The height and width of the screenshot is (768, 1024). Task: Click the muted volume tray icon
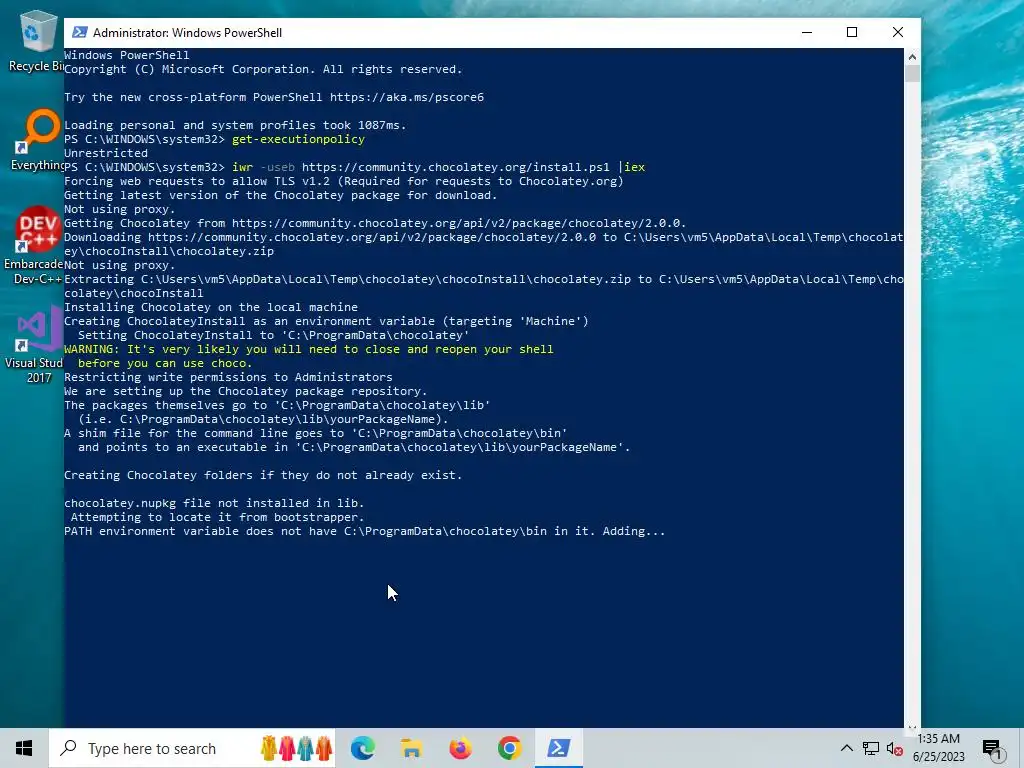[894, 748]
